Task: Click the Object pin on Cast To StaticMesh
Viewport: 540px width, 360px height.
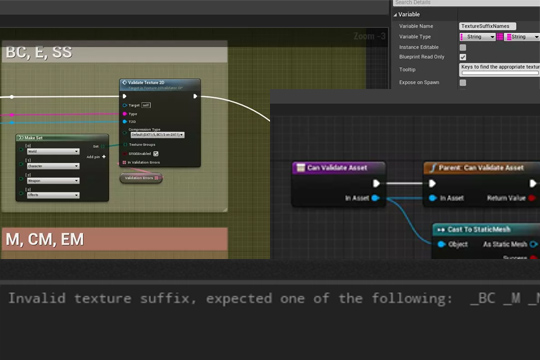Action: (442, 244)
